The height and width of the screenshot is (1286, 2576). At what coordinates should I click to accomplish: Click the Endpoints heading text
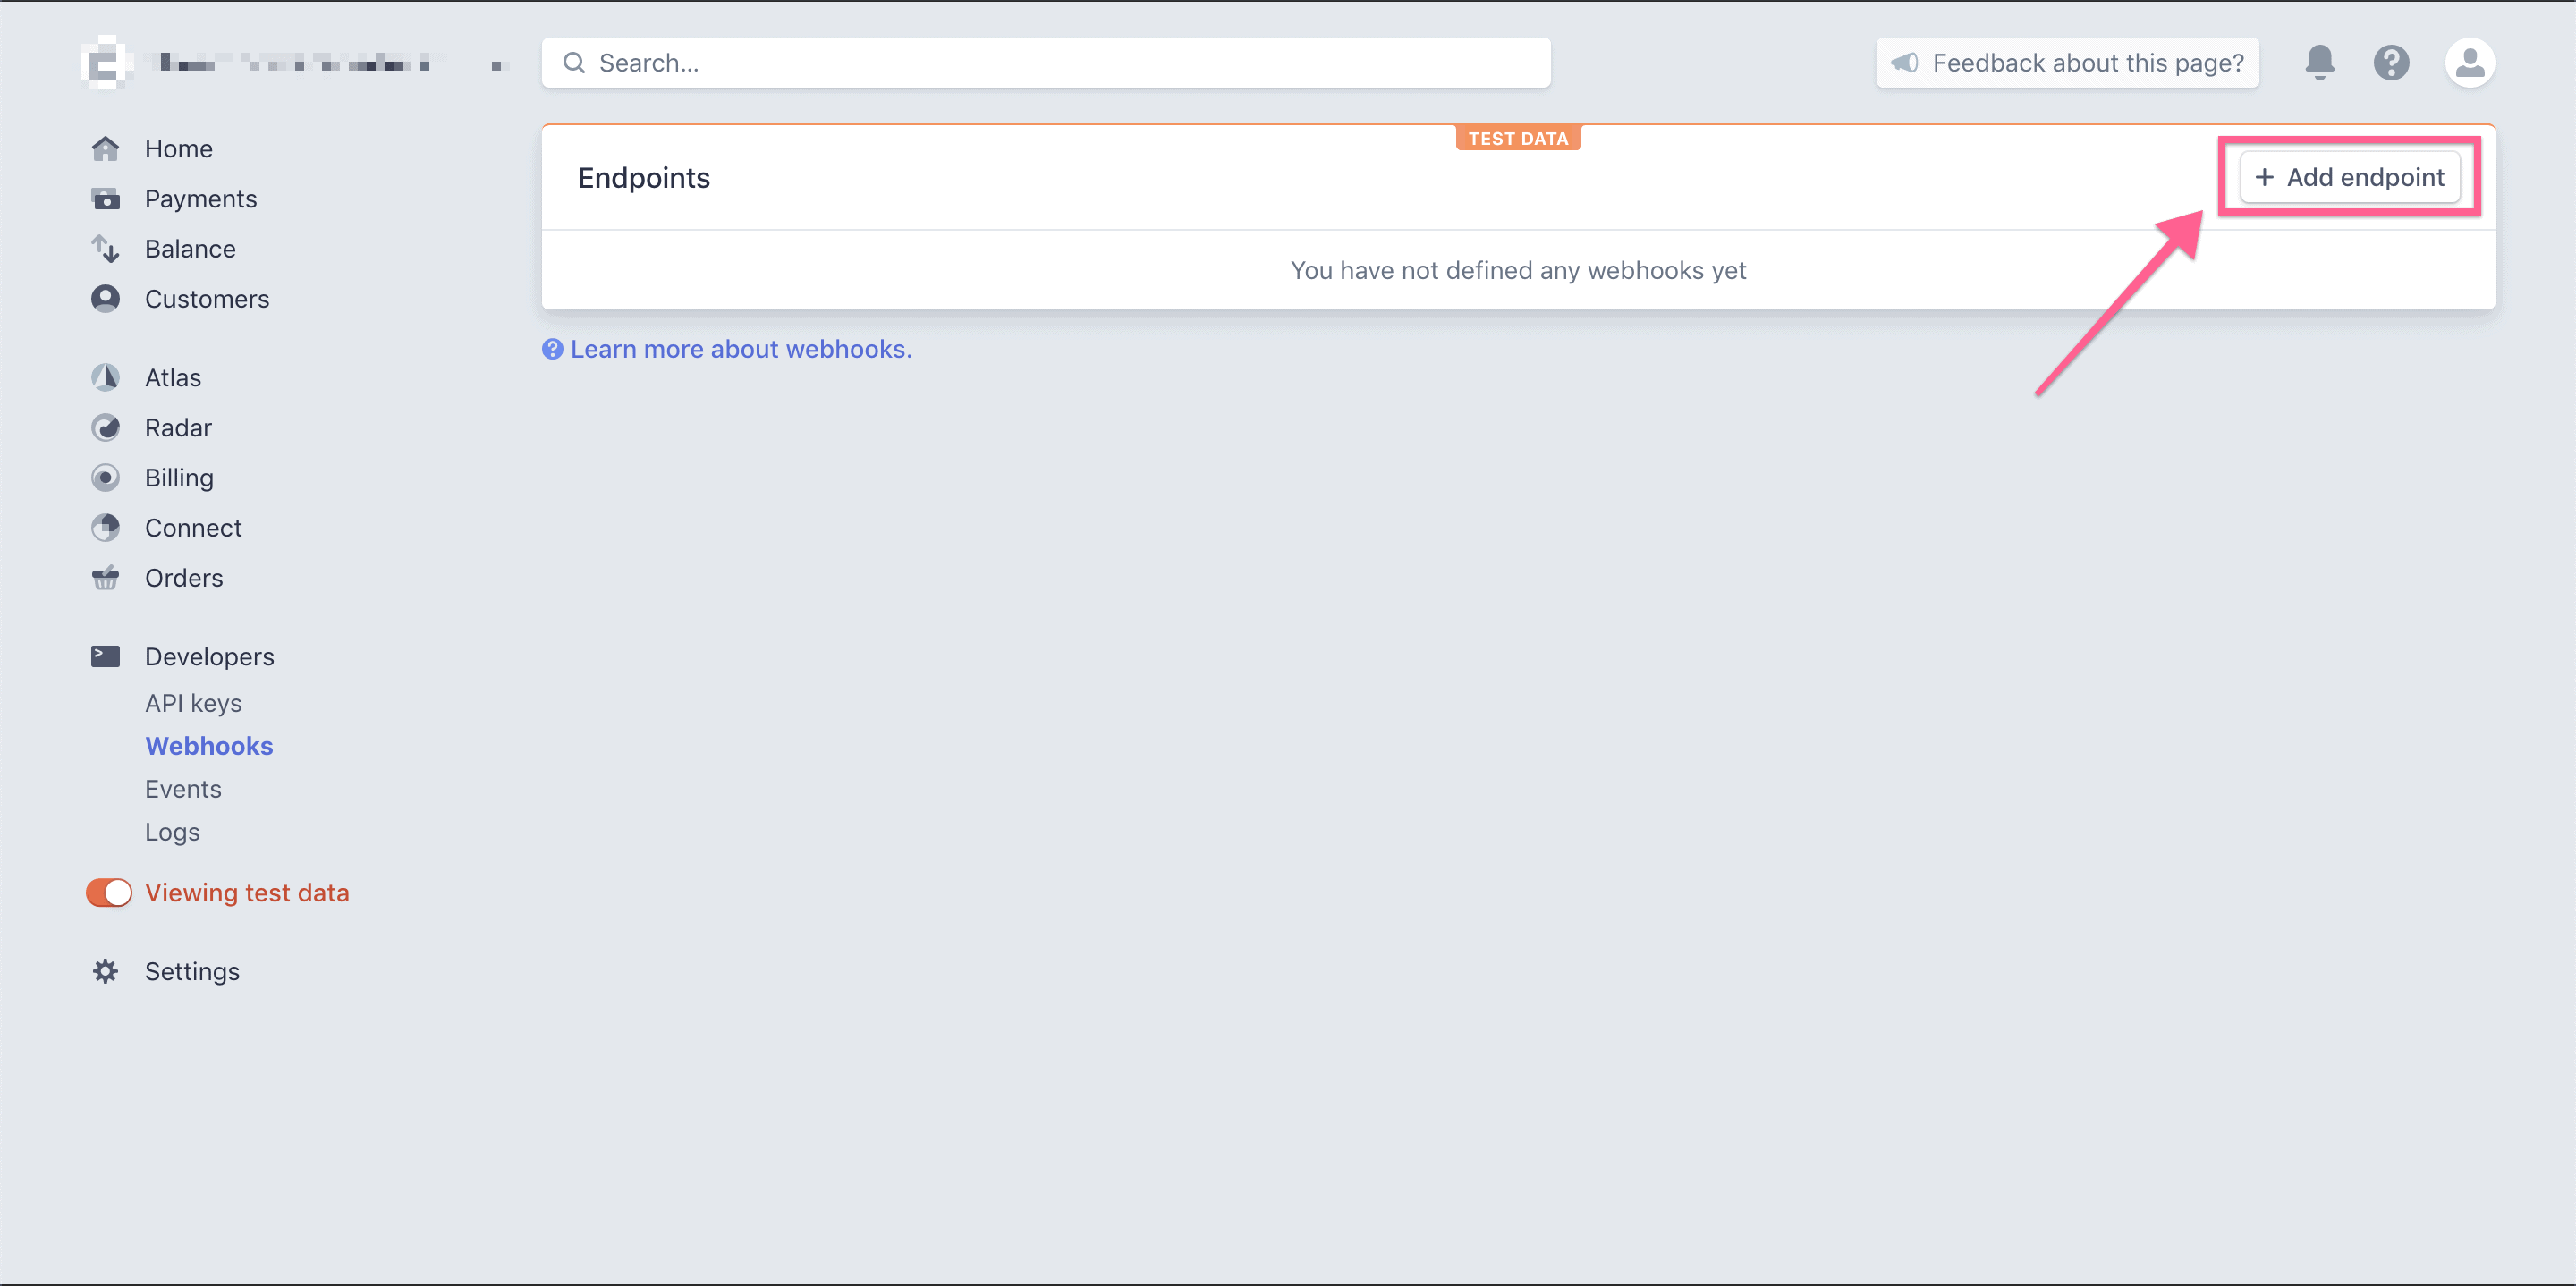coord(644,177)
